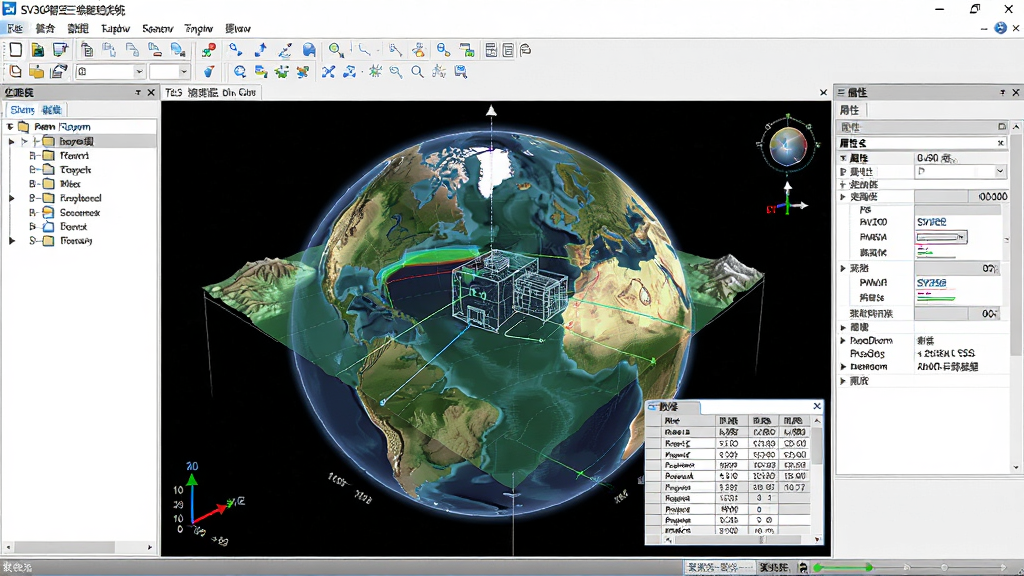Open the blue globe help icon beside the menu bar
Screen dimensions: 1024x576
[1000, 28]
